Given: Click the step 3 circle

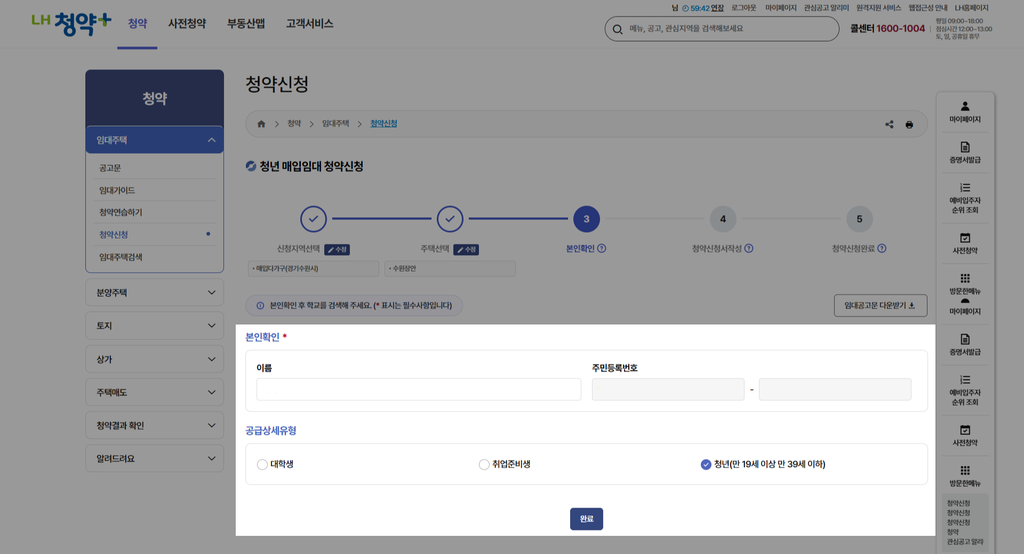Looking at the screenshot, I should pyautogui.click(x=586, y=219).
